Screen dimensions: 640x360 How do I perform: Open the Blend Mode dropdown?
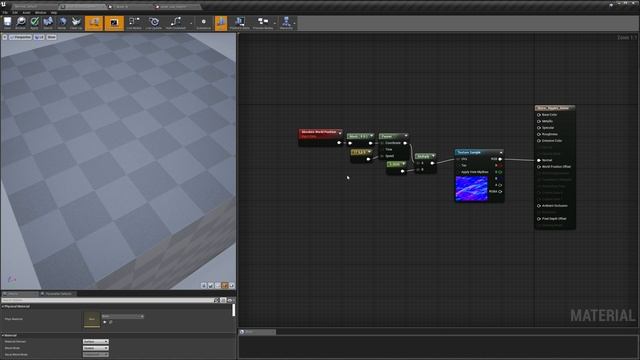click(x=96, y=348)
